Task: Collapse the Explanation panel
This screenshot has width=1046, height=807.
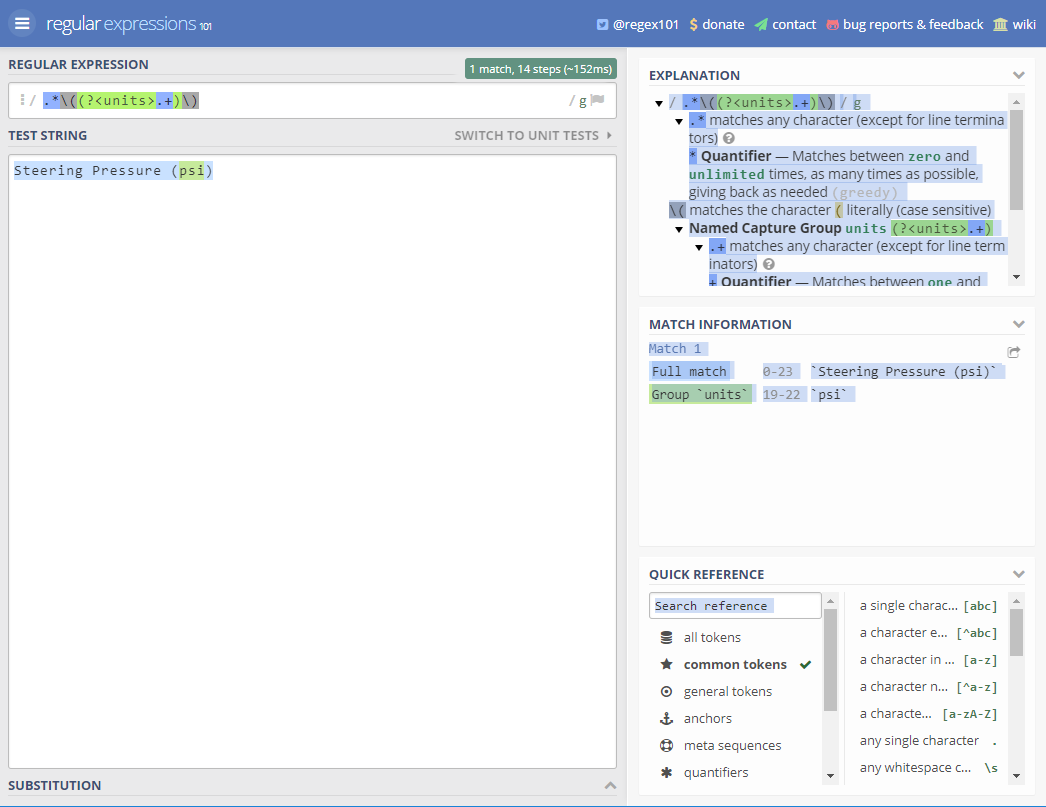Action: pyautogui.click(x=1018, y=75)
